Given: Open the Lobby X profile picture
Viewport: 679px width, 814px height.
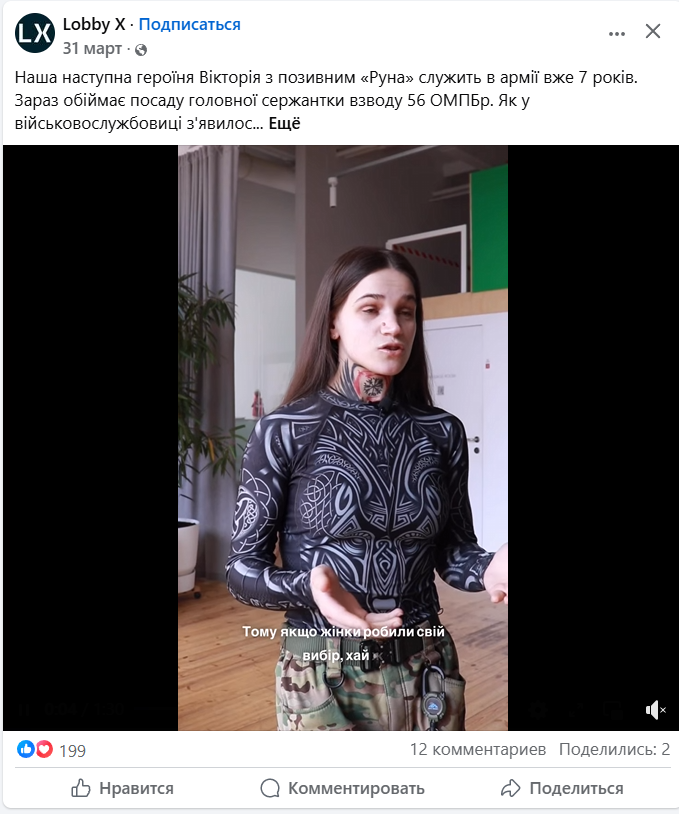Looking at the screenshot, I should point(35,33).
